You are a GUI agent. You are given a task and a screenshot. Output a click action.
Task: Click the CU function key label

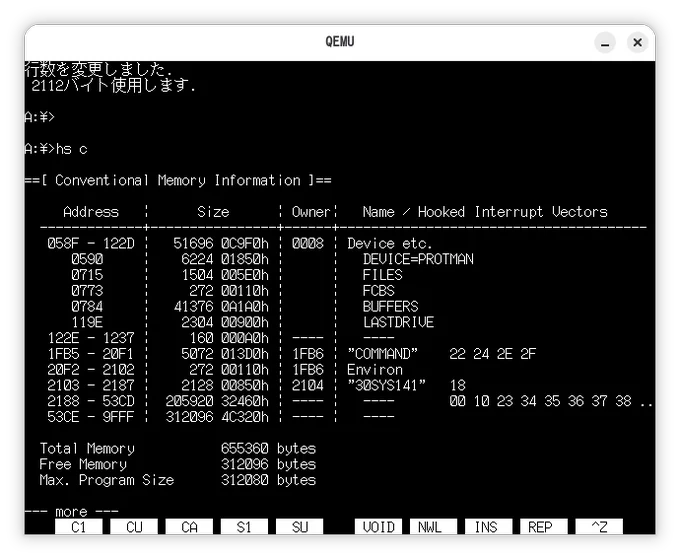[x=134, y=527]
